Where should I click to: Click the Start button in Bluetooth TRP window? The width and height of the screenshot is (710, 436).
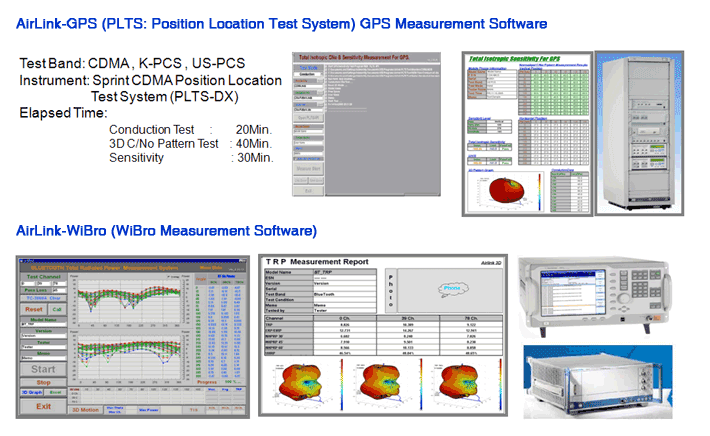43,369
